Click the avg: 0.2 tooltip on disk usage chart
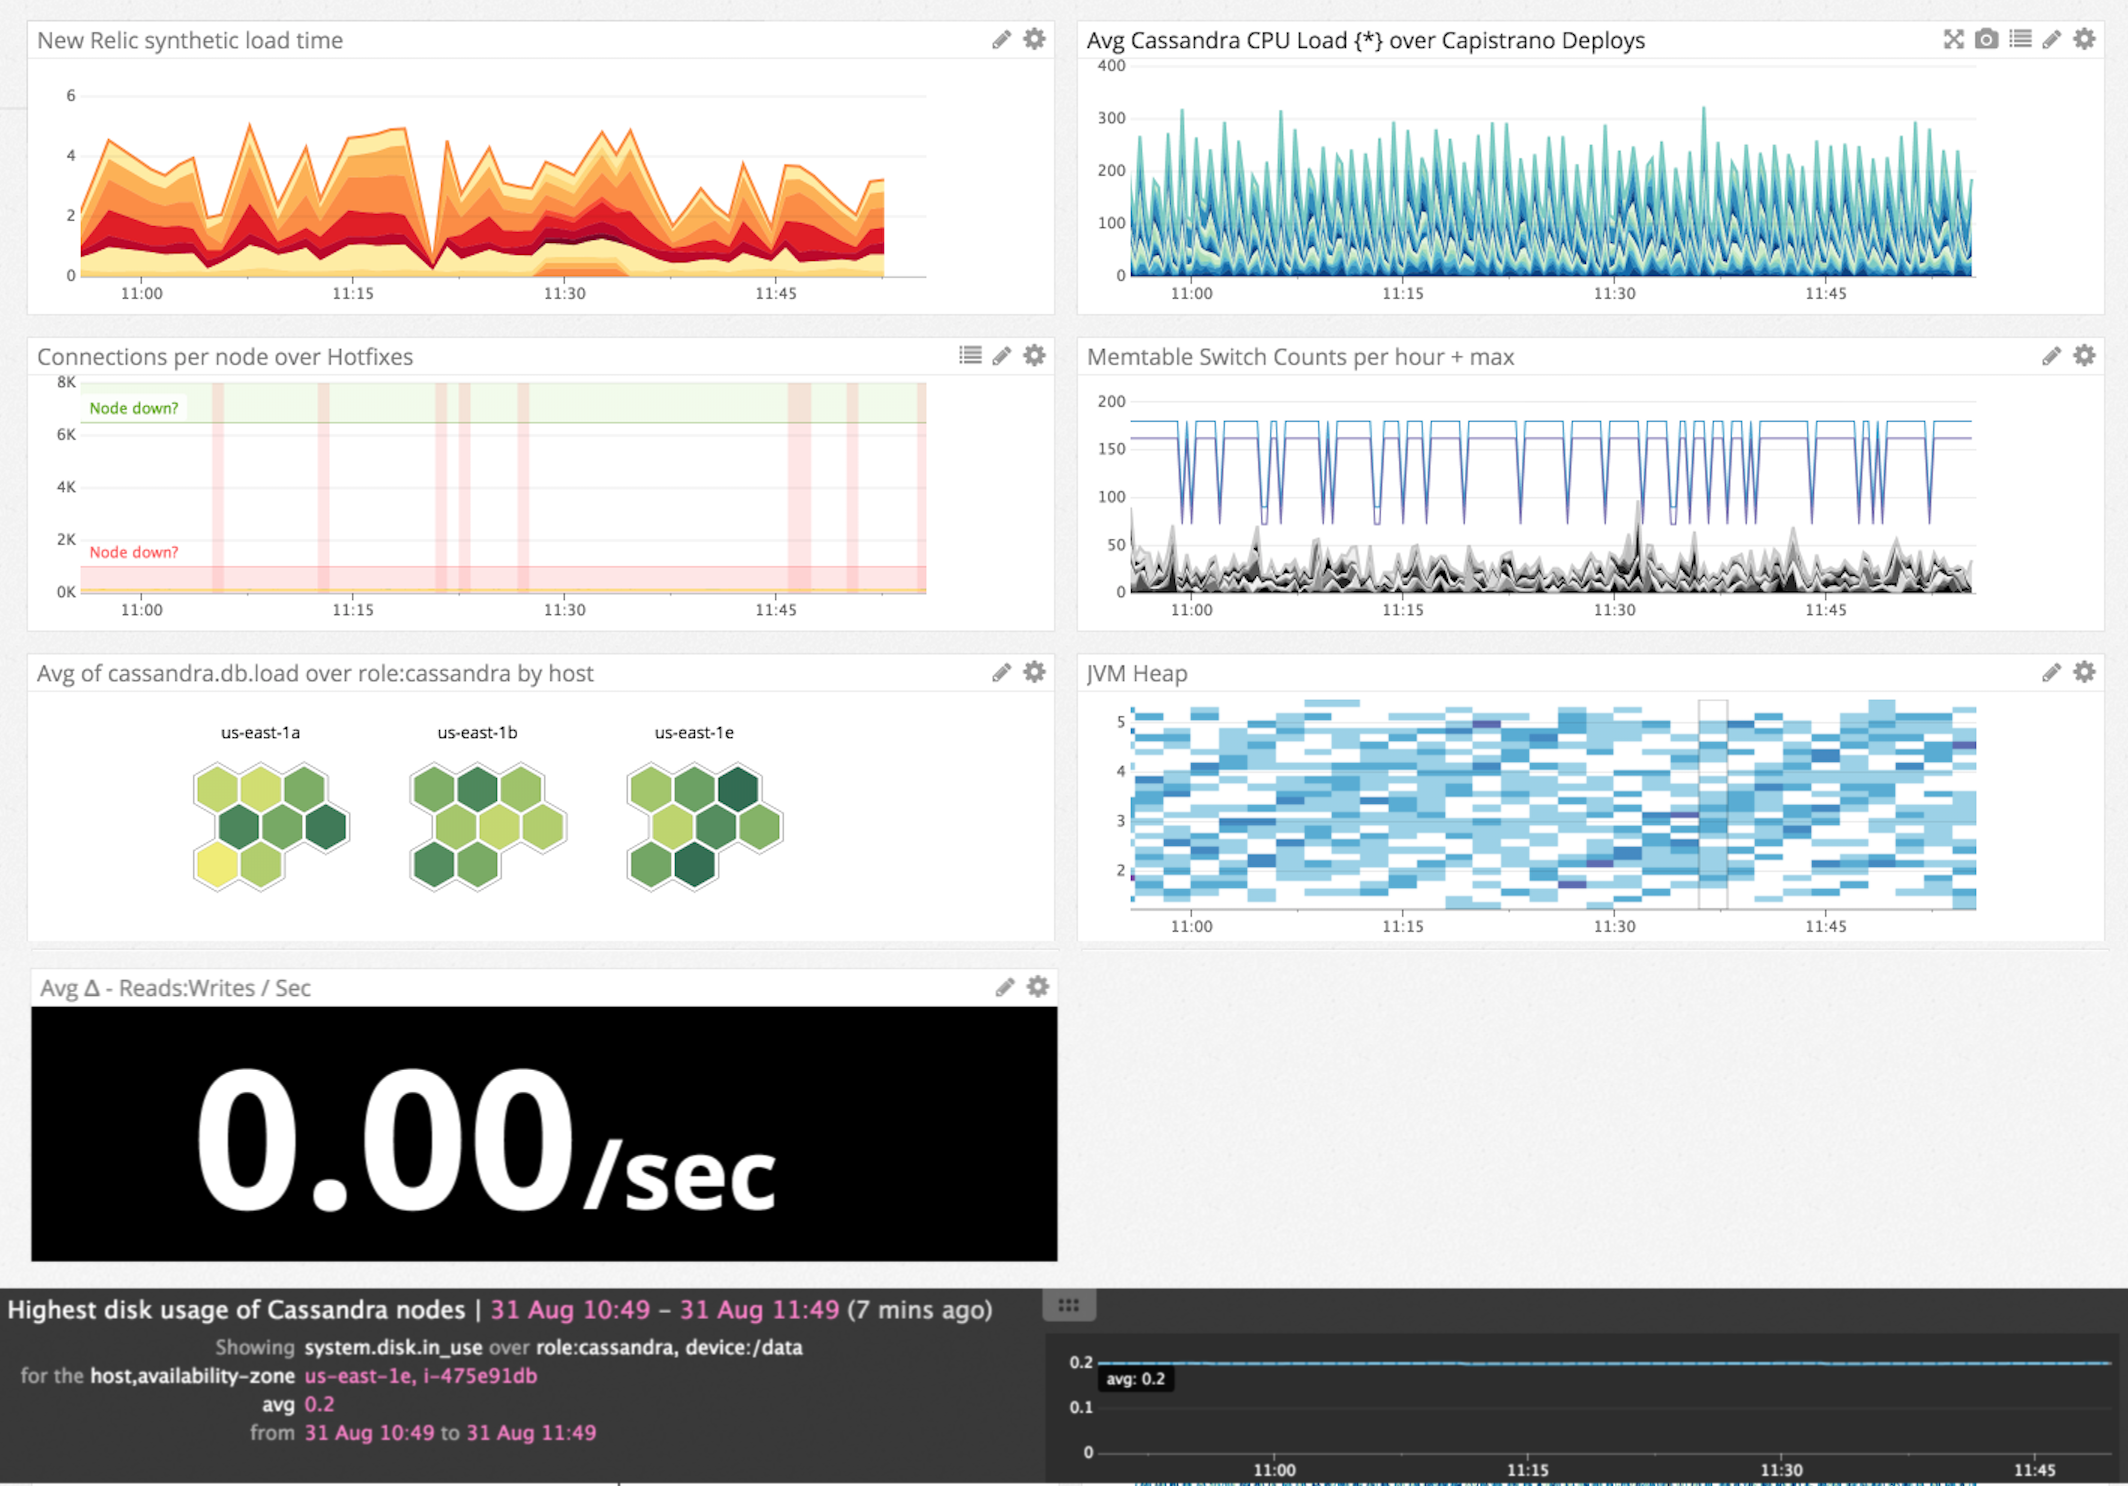The width and height of the screenshot is (2128, 1486). 1136,1378
